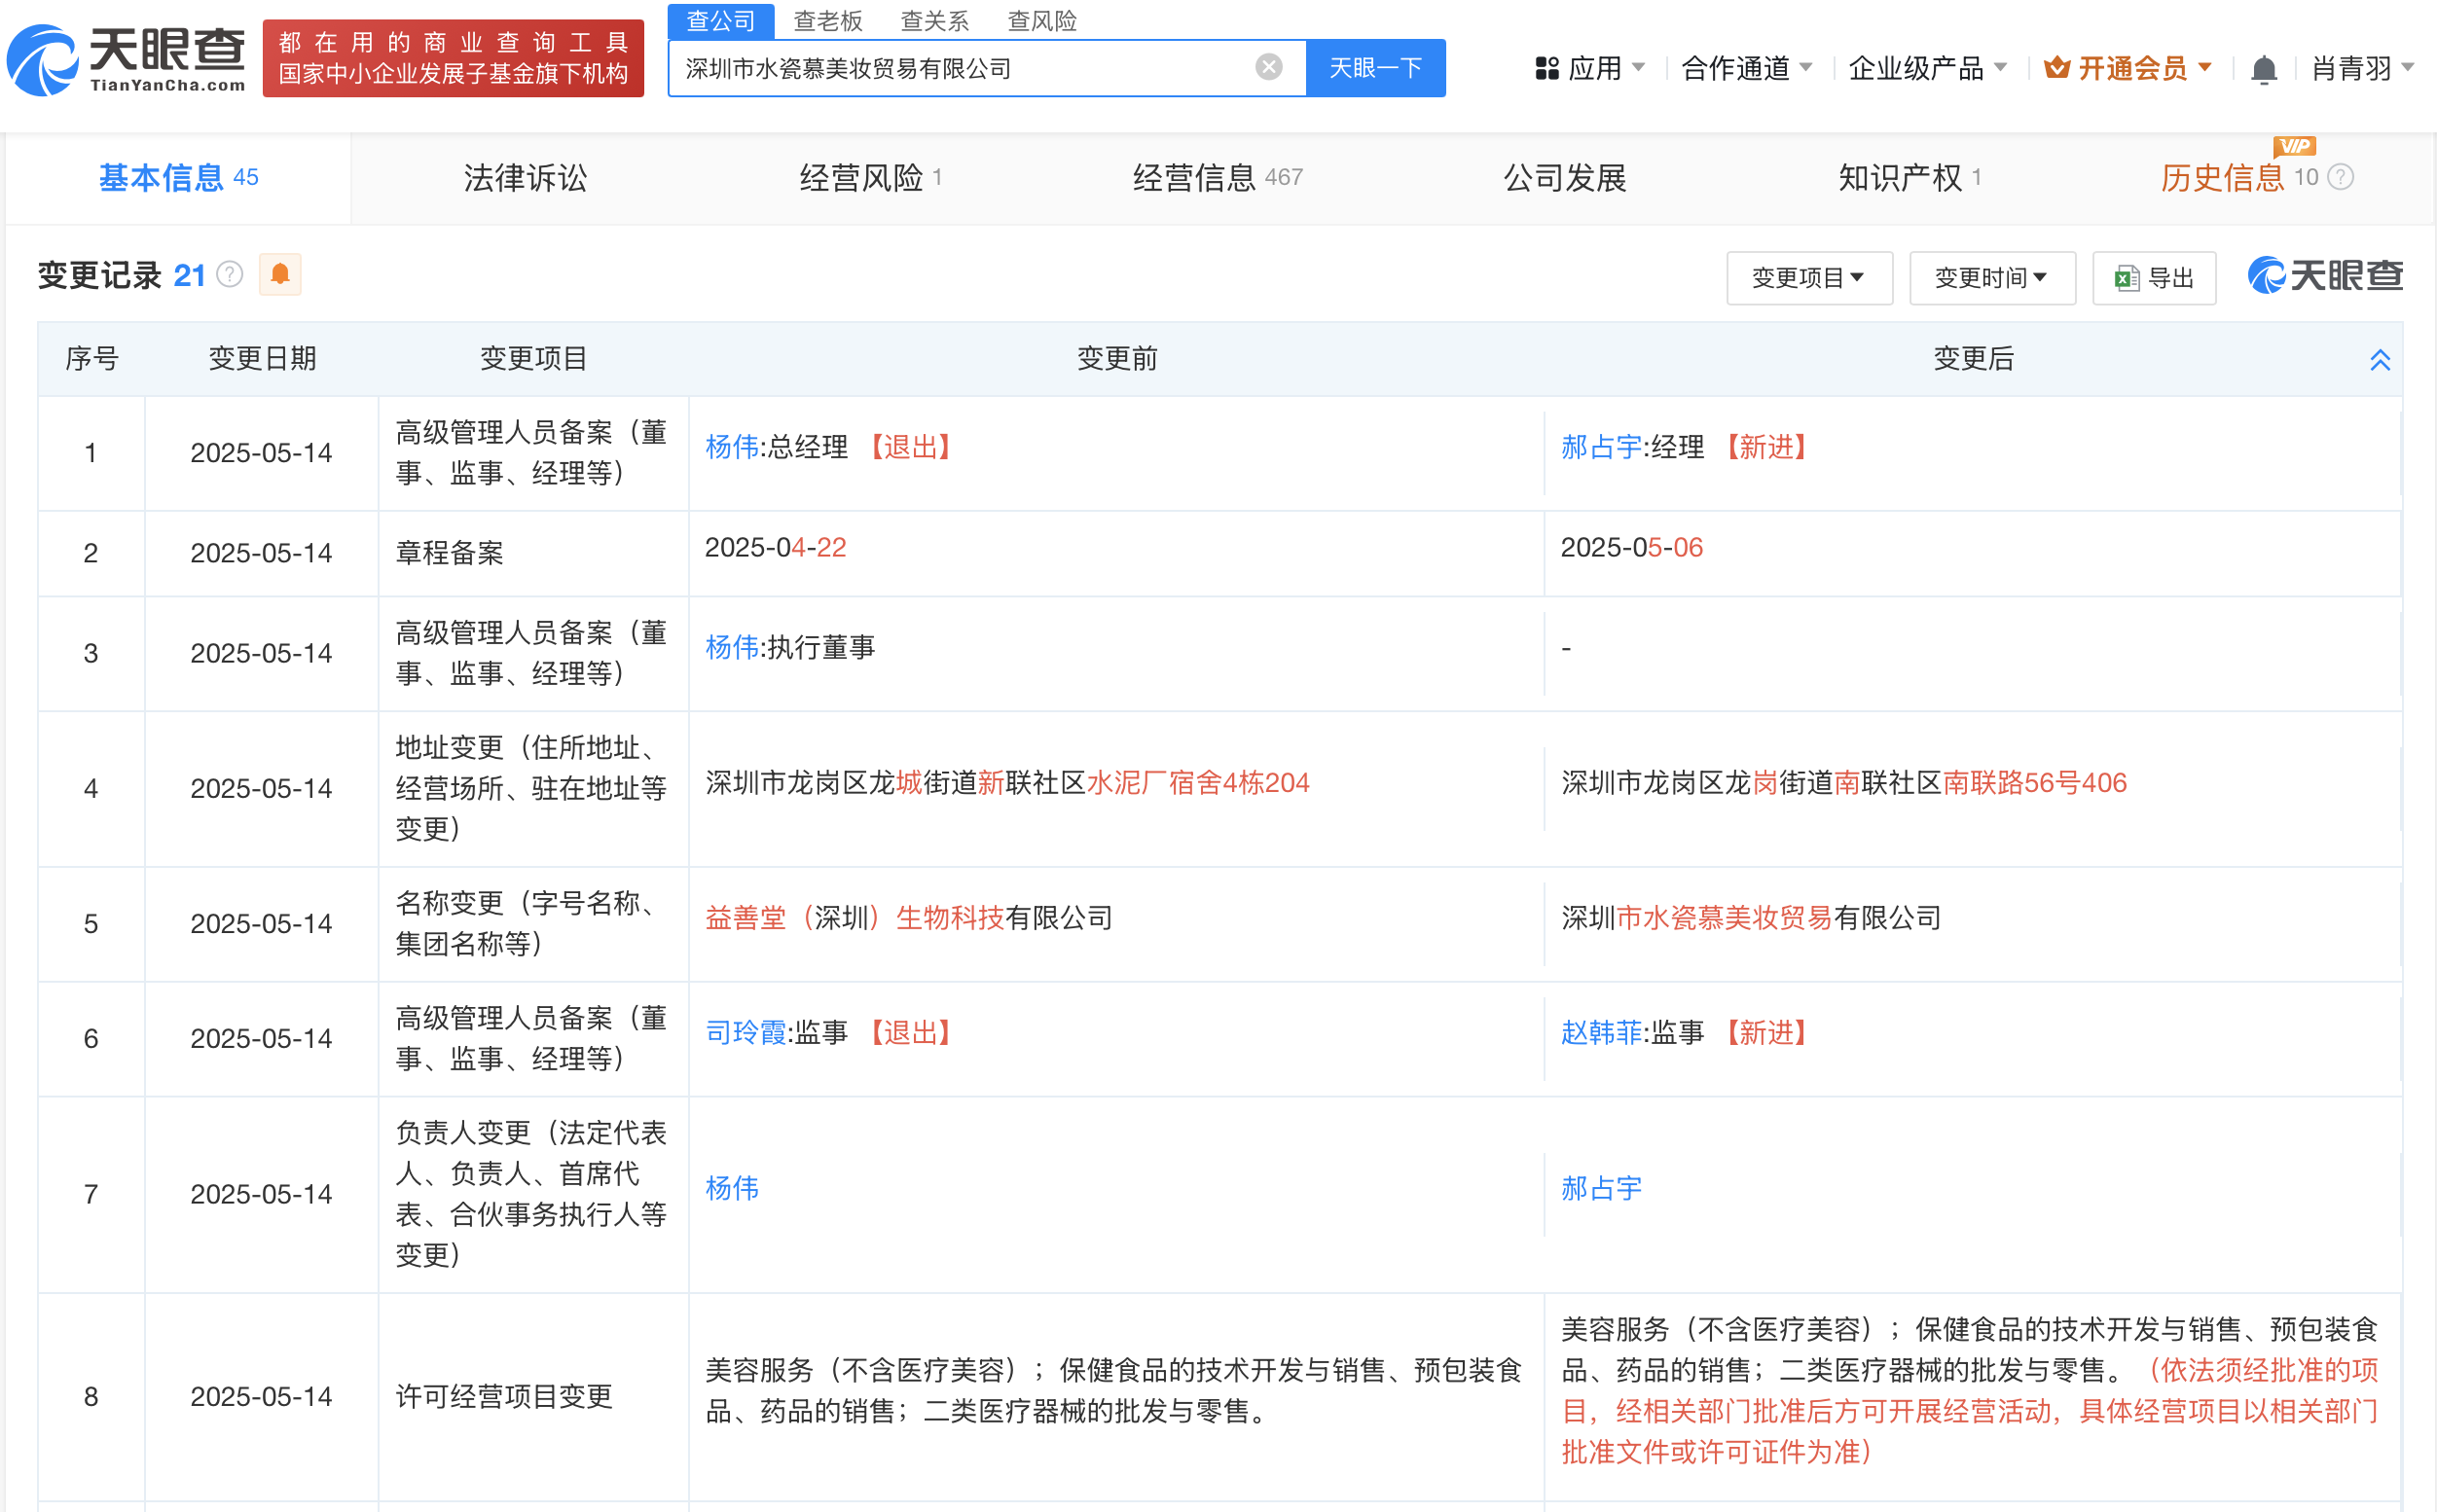Open the 变更项目 filter dropdown
The image size is (2437, 1512).
(x=1808, y=278)
